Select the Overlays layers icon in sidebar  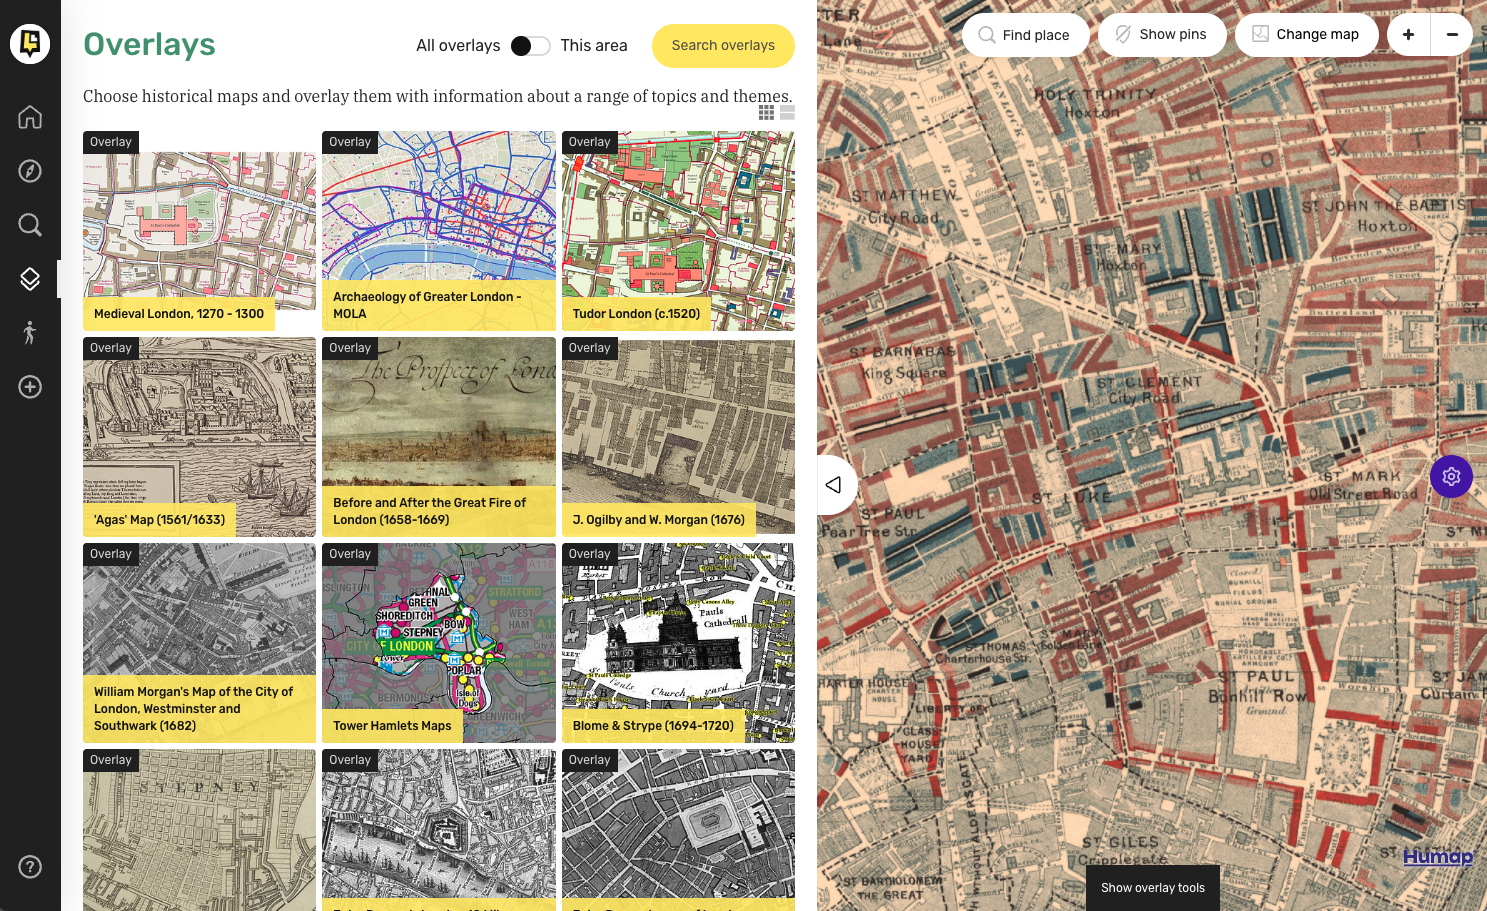pos(30,279)
